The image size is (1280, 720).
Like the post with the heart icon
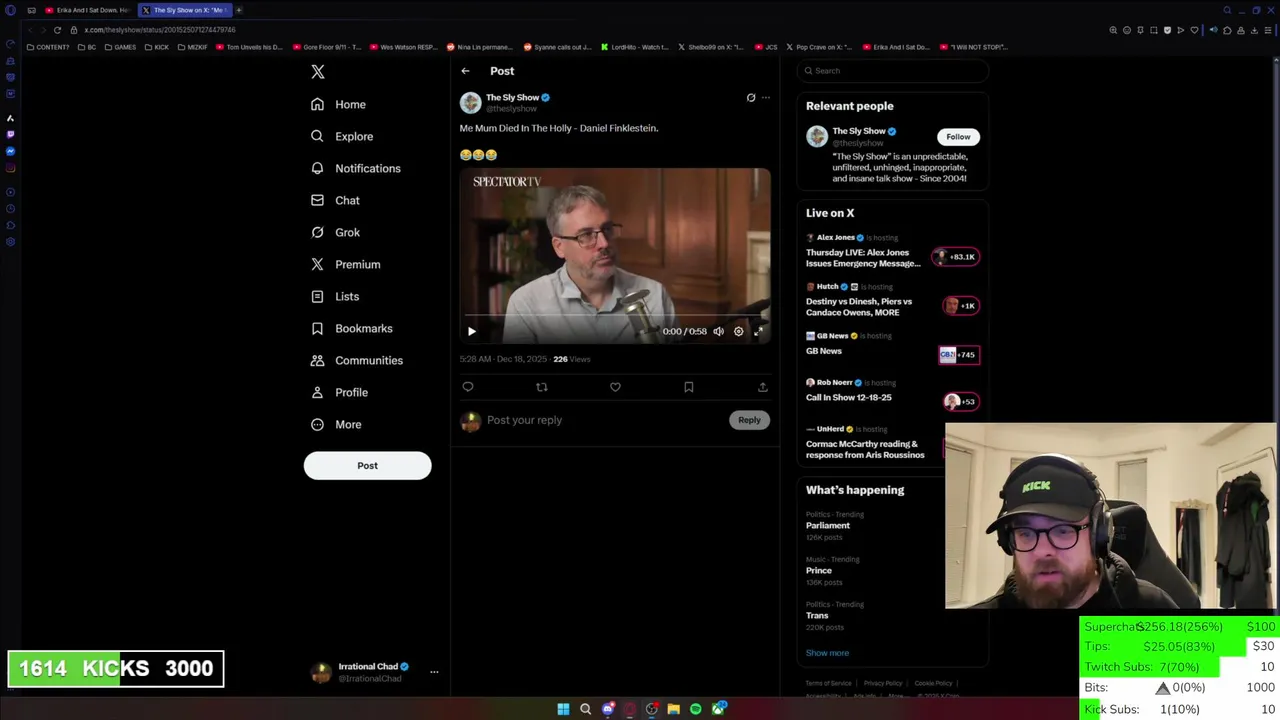[615, 387]
